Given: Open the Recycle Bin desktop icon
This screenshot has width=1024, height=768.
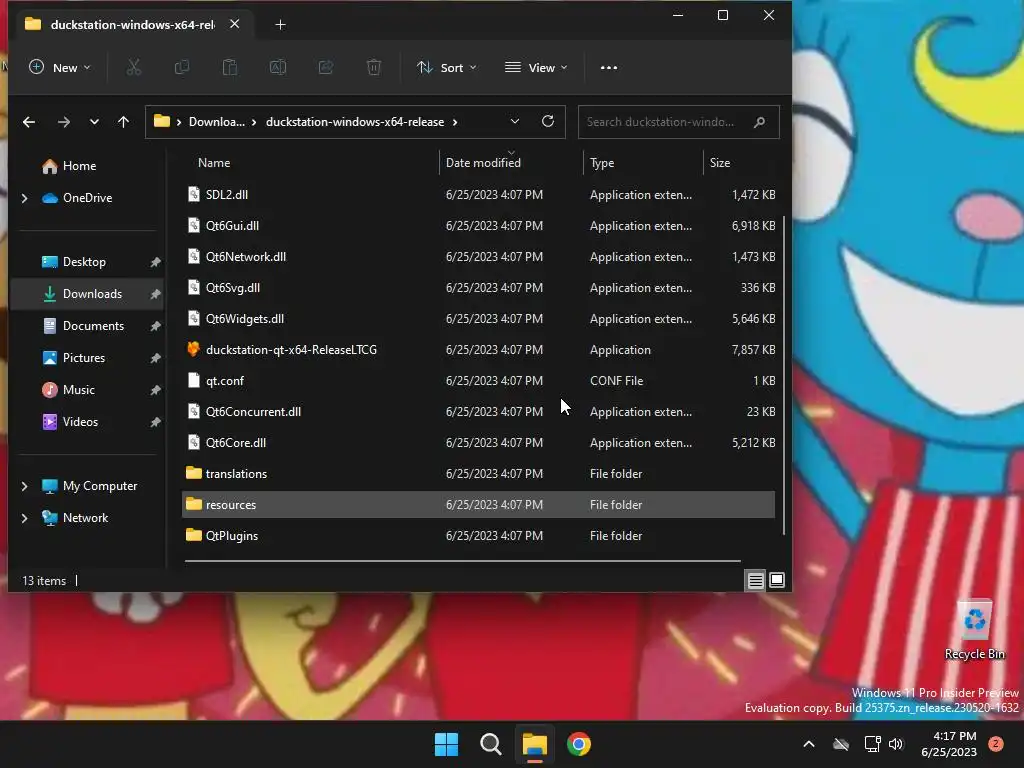Looking at the screenshot, I should click(x=974, y=630).
